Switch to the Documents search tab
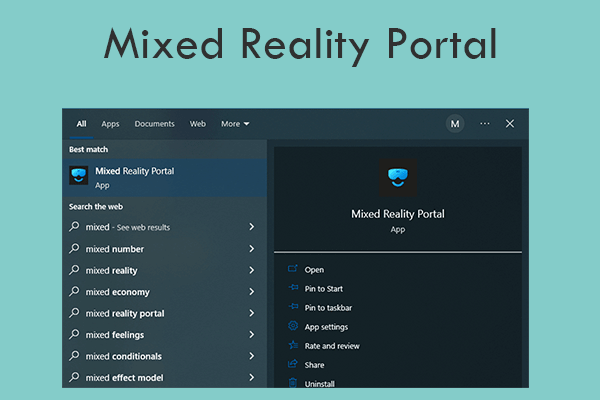 [x=154, y=124]
